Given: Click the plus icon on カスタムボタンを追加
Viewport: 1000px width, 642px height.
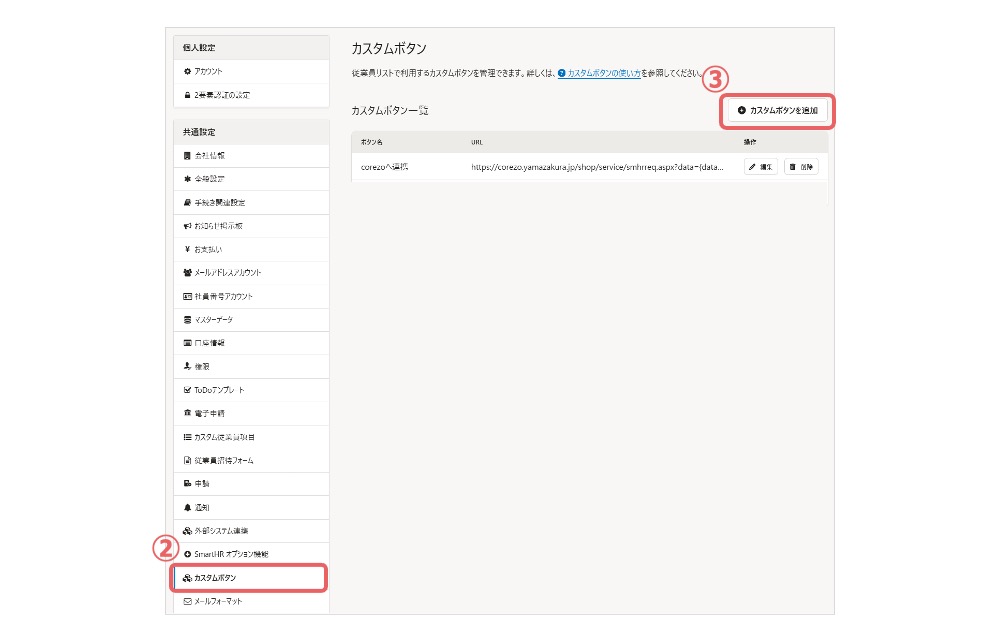Looking at the screenshot, I should coord(741,110).
